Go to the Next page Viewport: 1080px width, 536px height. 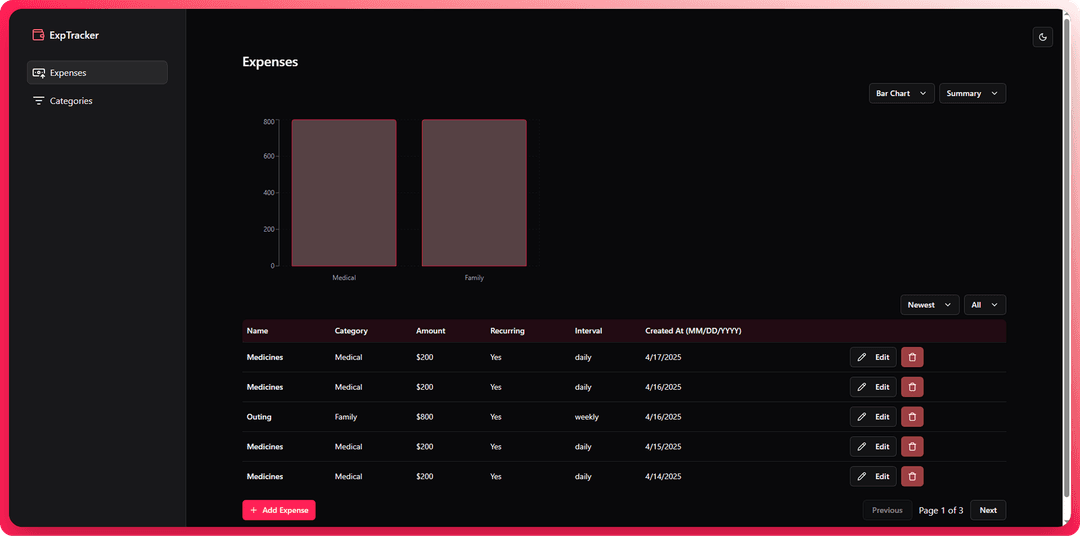click(988, 510)
